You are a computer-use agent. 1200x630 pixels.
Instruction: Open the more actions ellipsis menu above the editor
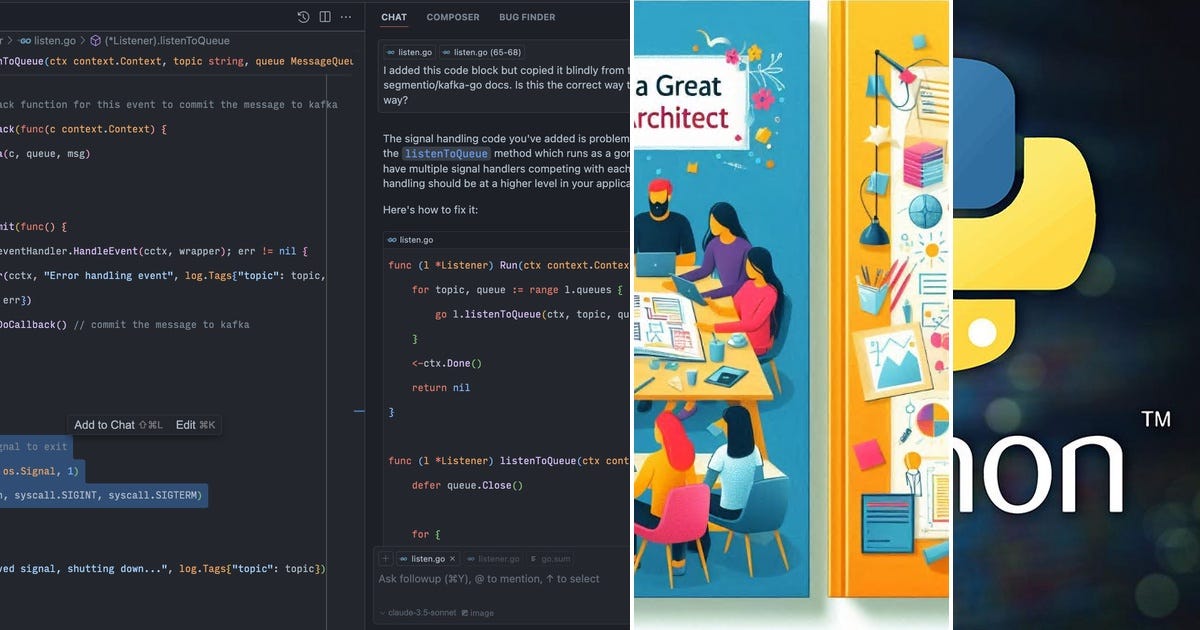coord(346,17)
